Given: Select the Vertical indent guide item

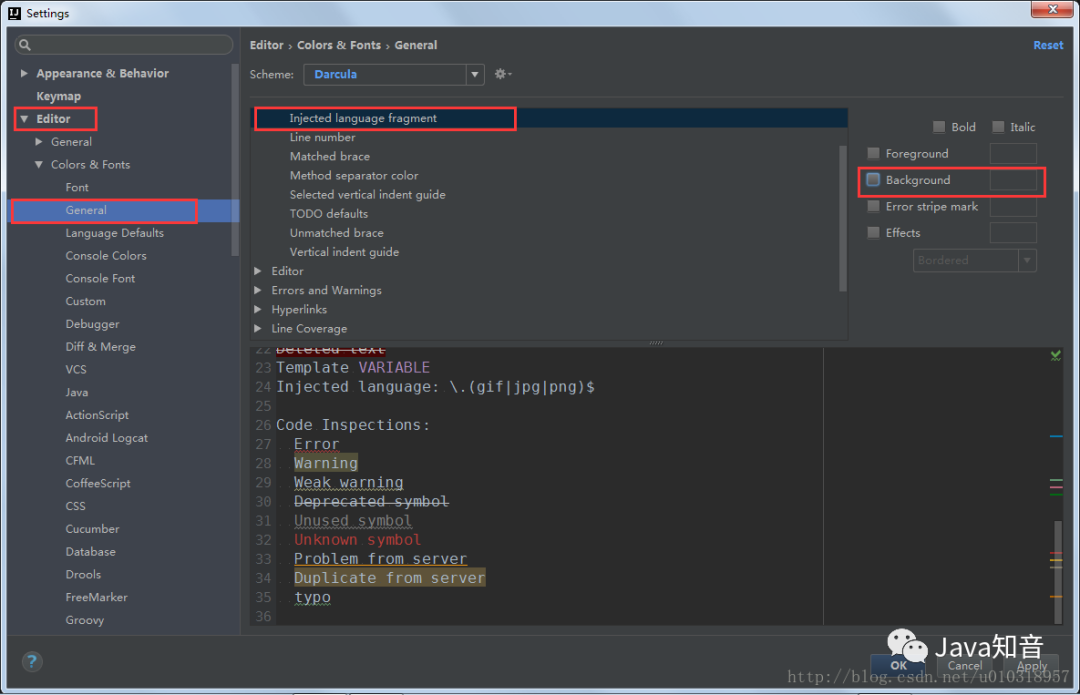Looking at the screenshot, I should pyautogui.click(x=344, y=252).
